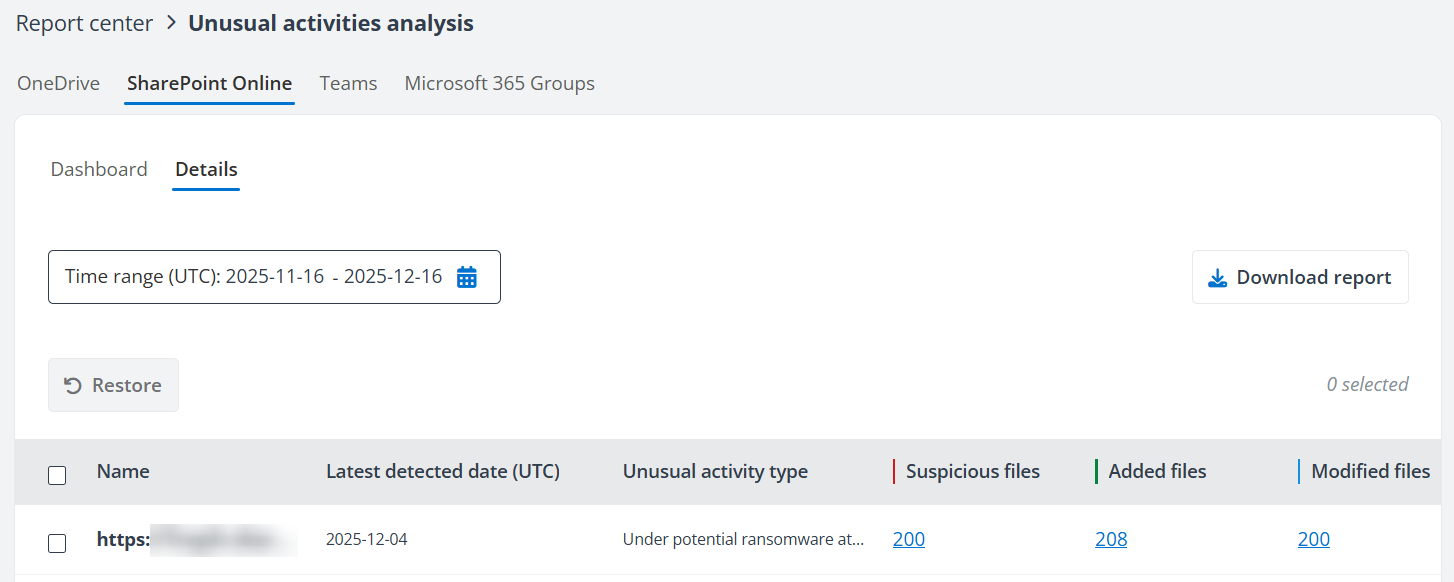Click the breadcrumb chevron after Report center
The width and height of the screenshot is (1454, 582).
click(x=171, y=23)
